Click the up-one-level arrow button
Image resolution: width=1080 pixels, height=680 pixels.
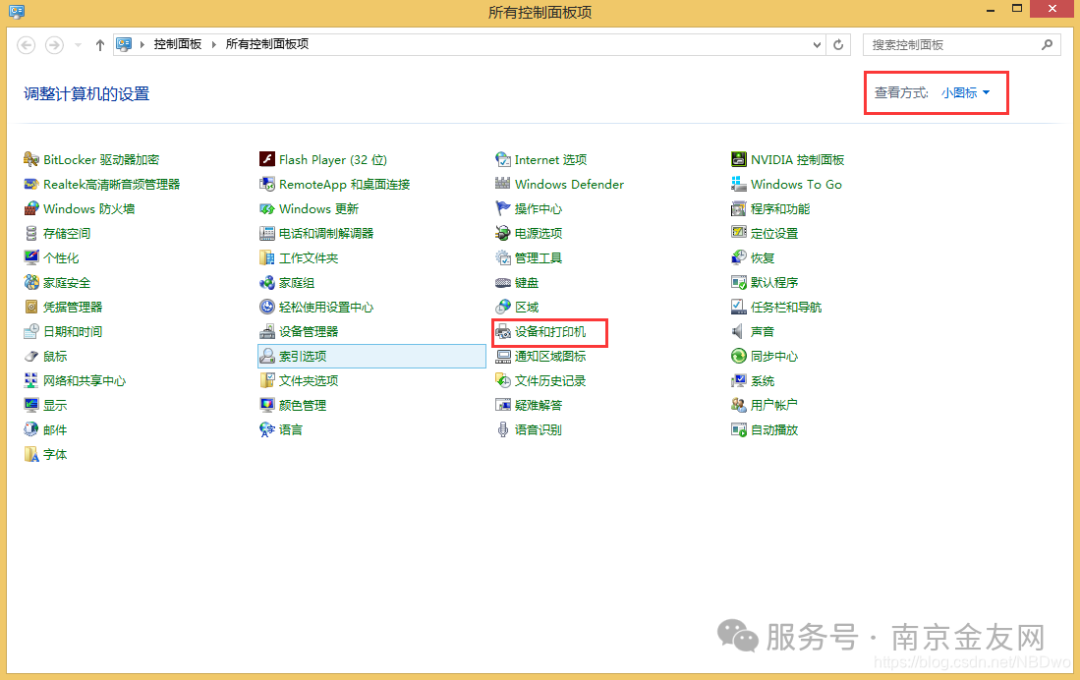(100, 44)
